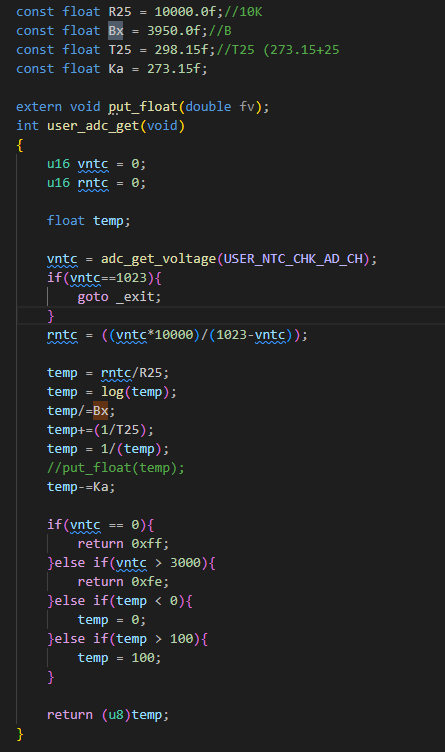The height and width of the screenshot is (752, 445).
Task: Click the _exit label name
Action: 135,297
